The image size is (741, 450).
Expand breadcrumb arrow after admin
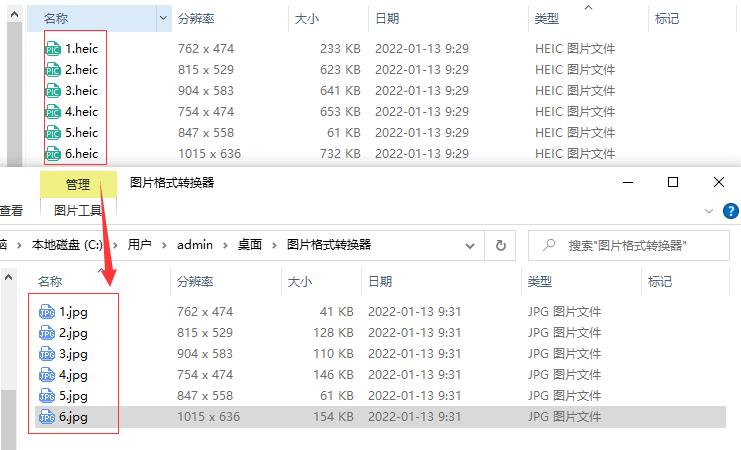pos(225,245)
